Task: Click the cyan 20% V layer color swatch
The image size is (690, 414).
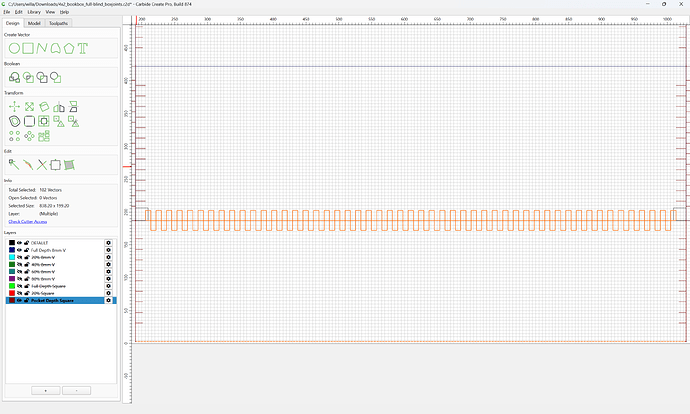Action: point(12,257)
